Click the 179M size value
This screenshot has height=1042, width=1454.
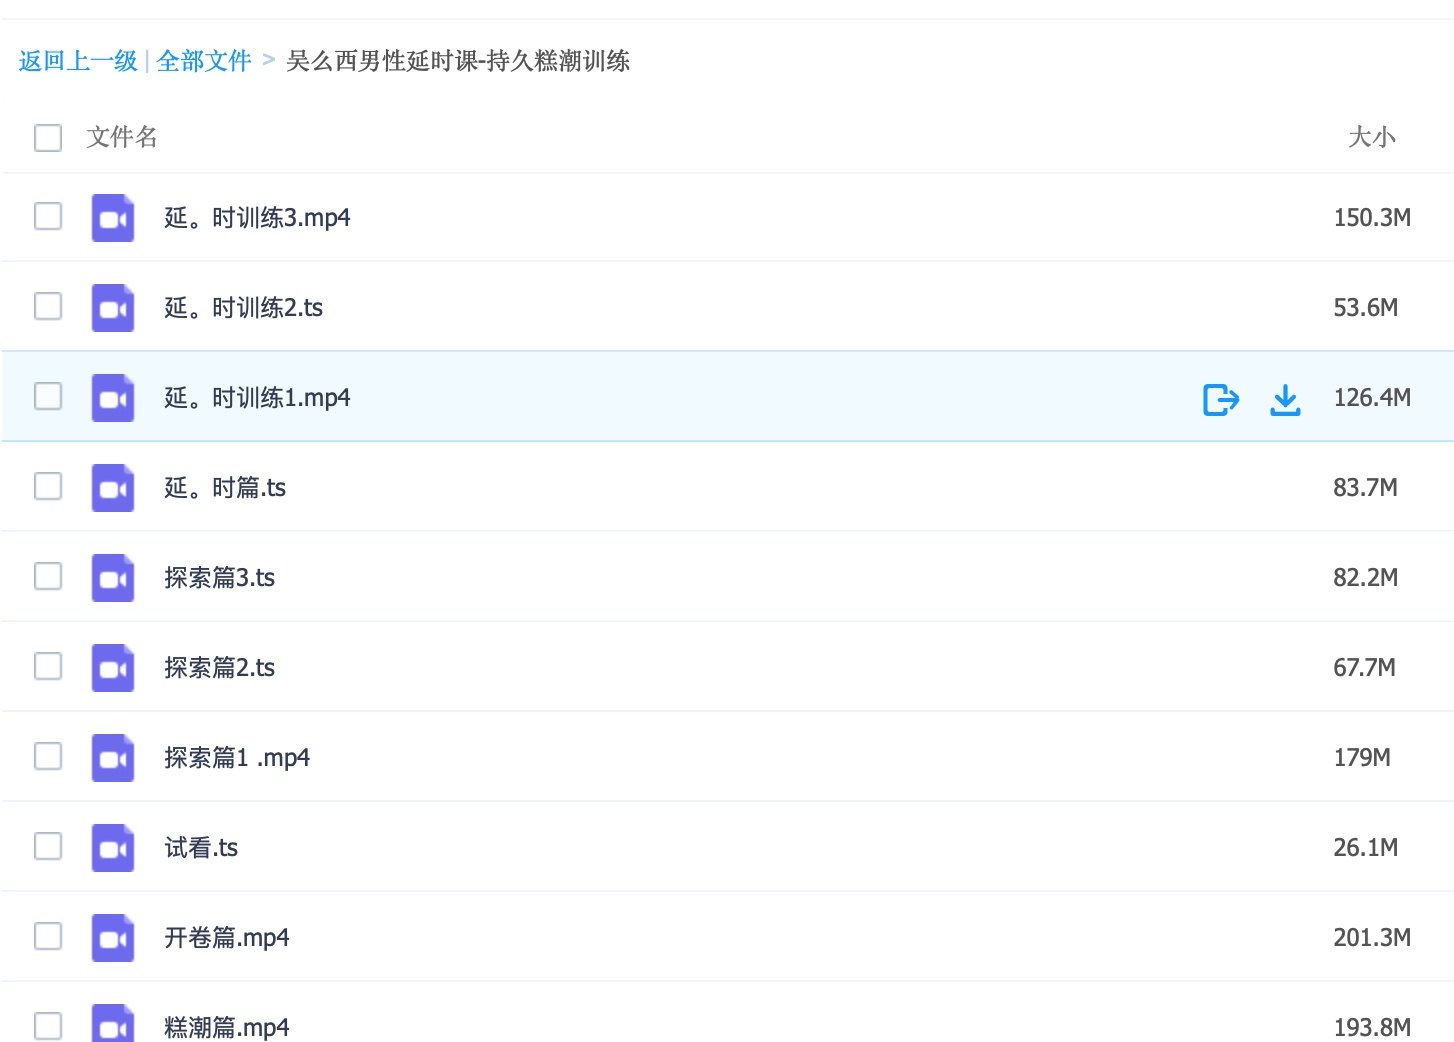1362,758
